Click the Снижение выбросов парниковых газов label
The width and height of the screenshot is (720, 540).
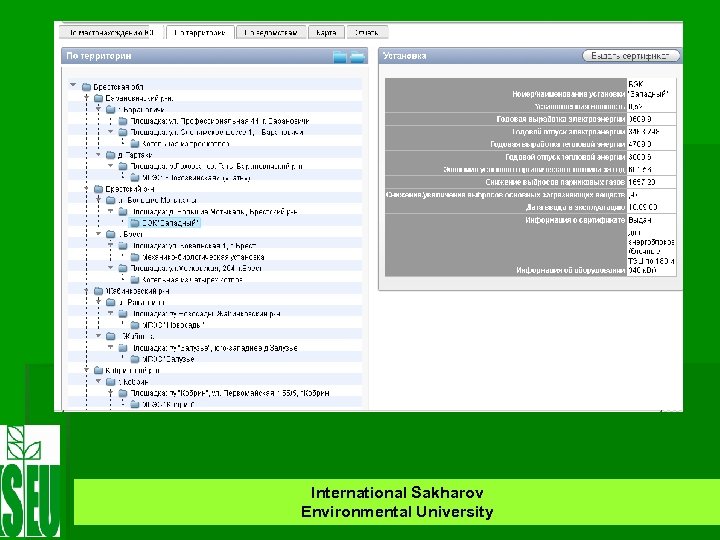(x=555, y=182)
